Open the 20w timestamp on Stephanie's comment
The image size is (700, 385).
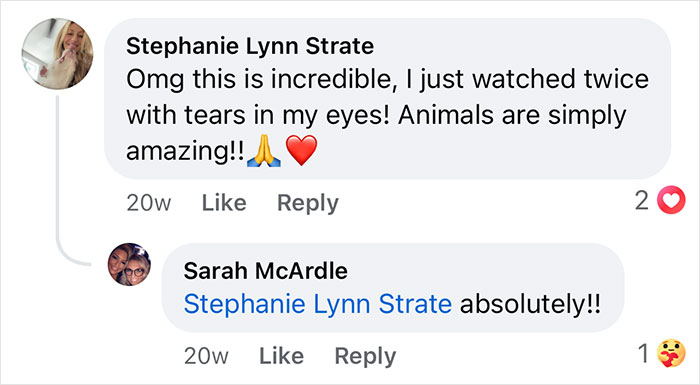(149, 203)
